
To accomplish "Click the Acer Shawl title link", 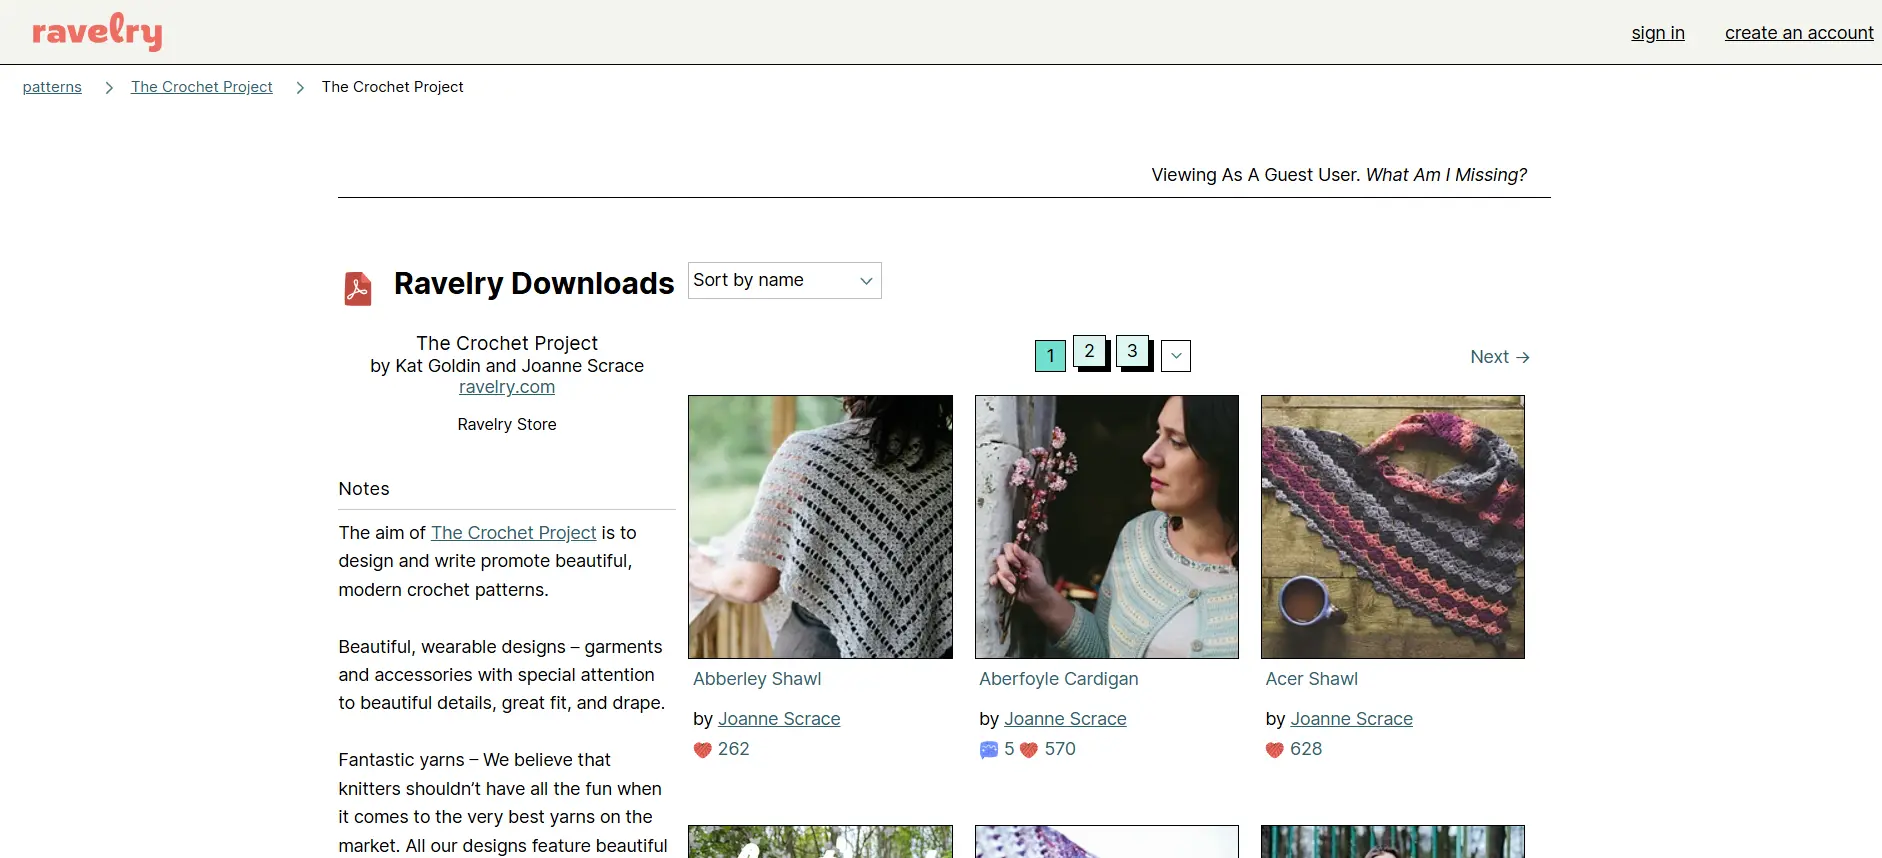I will 1312,679.
